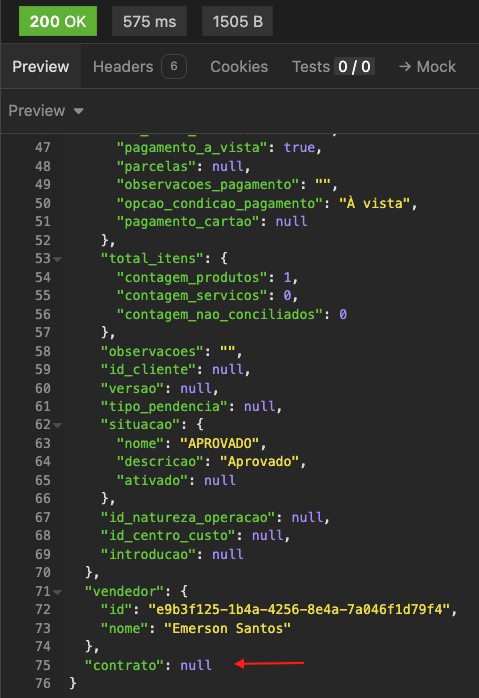Open the Cookies tab
Viewport: 479px width, 698px height.
239,67
